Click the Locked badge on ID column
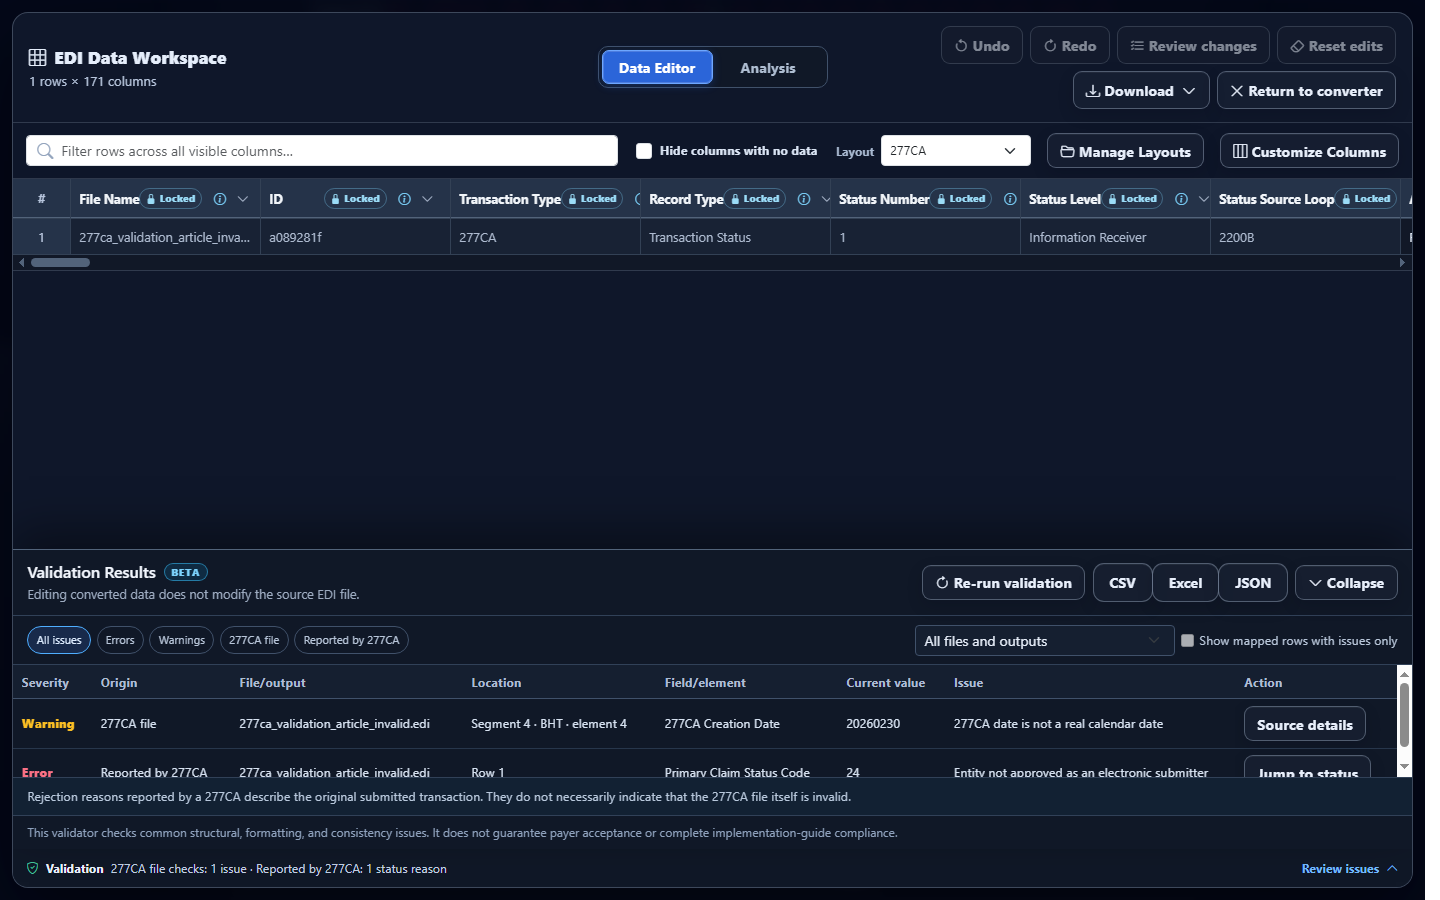1440x900 pixels. 355,199
